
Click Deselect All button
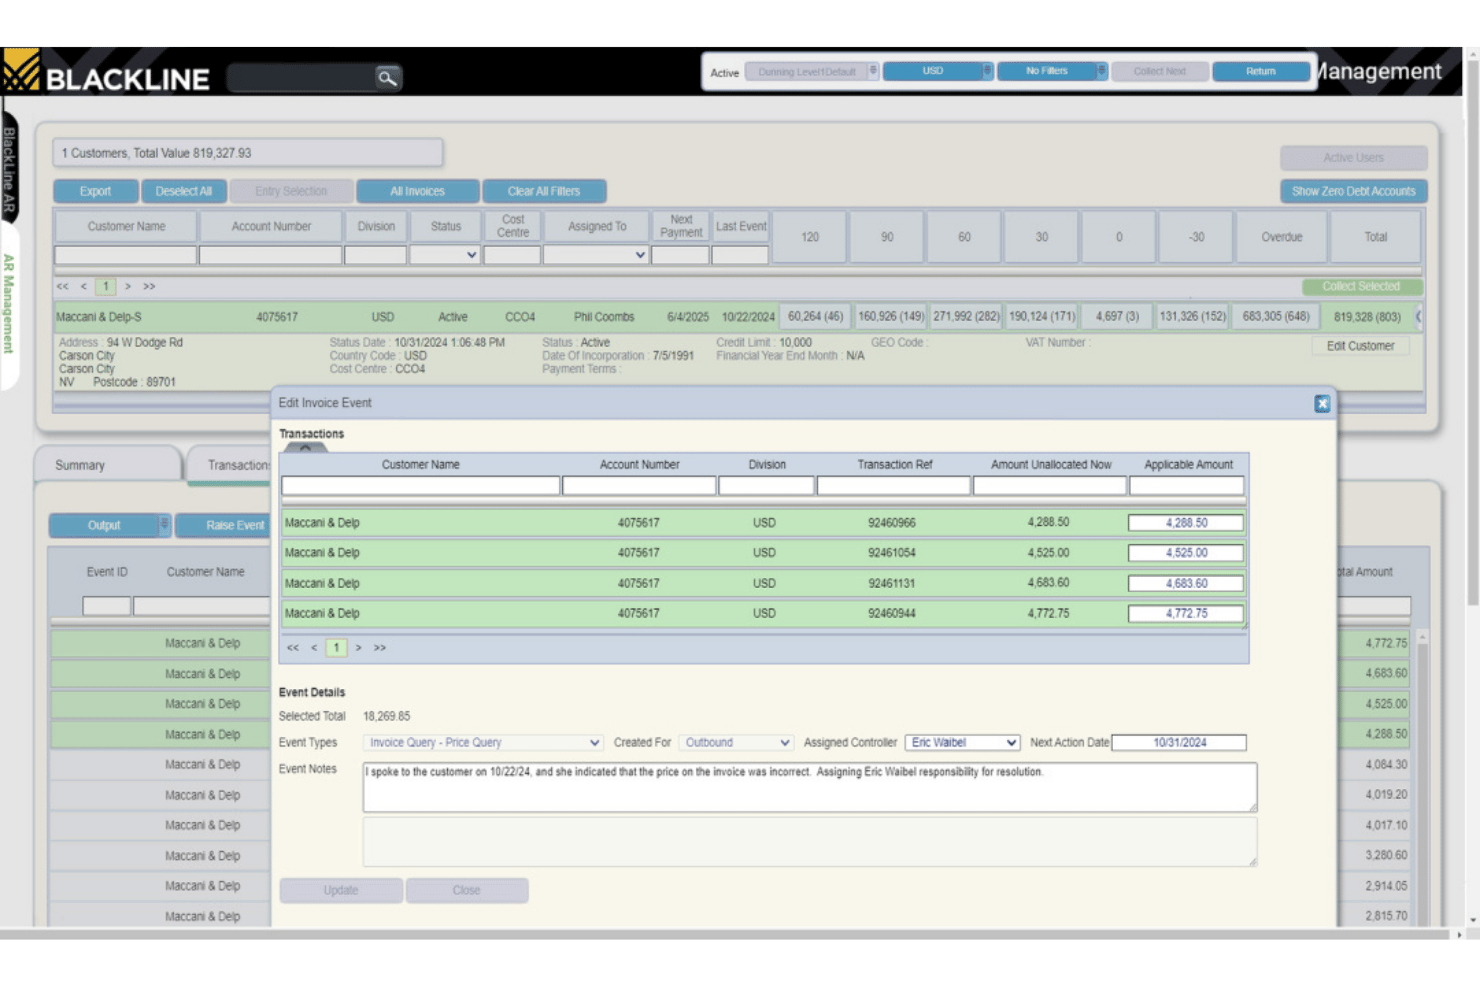[184, 191]
